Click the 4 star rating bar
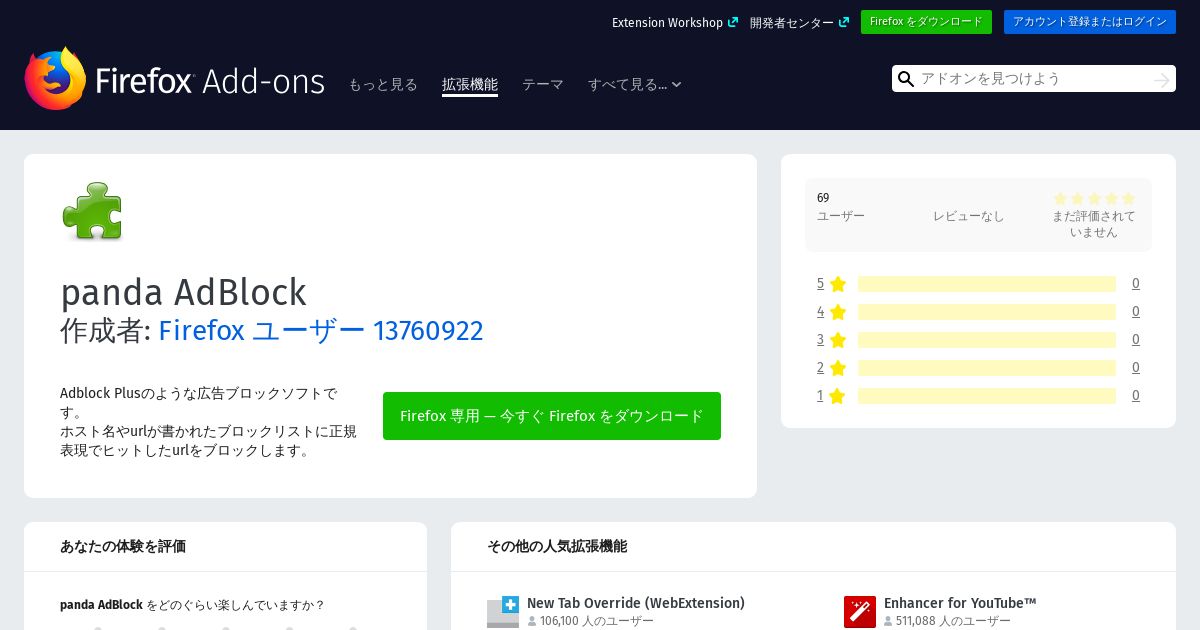 (987, 312)
